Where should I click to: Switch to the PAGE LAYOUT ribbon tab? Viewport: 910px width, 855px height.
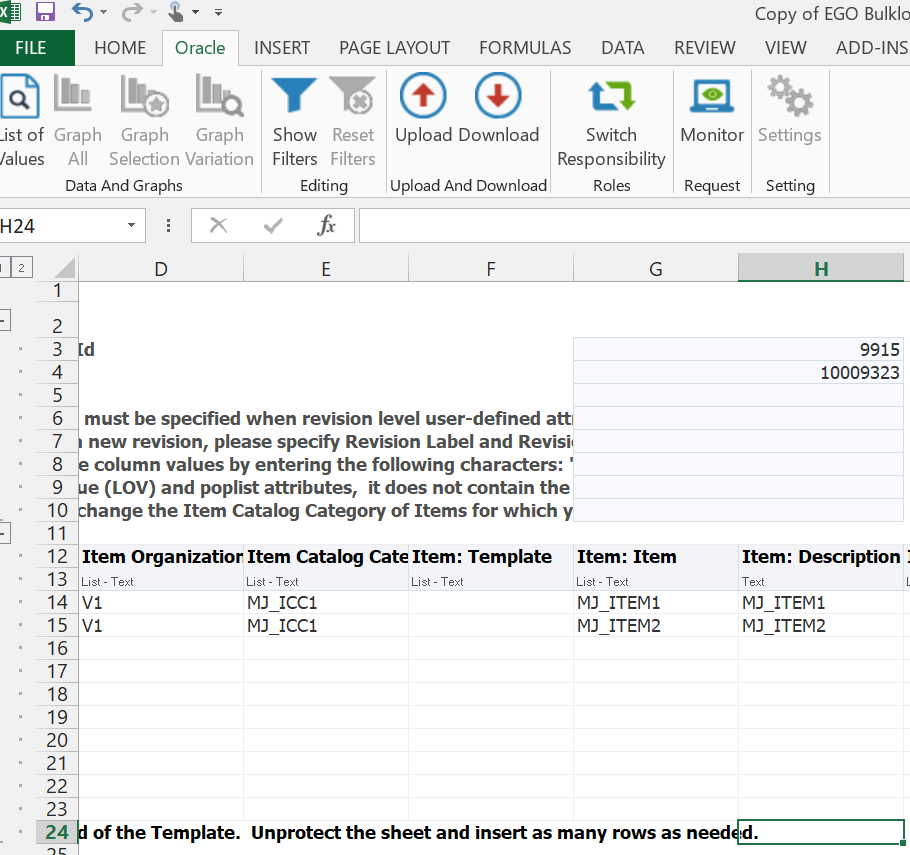point(394,48)
